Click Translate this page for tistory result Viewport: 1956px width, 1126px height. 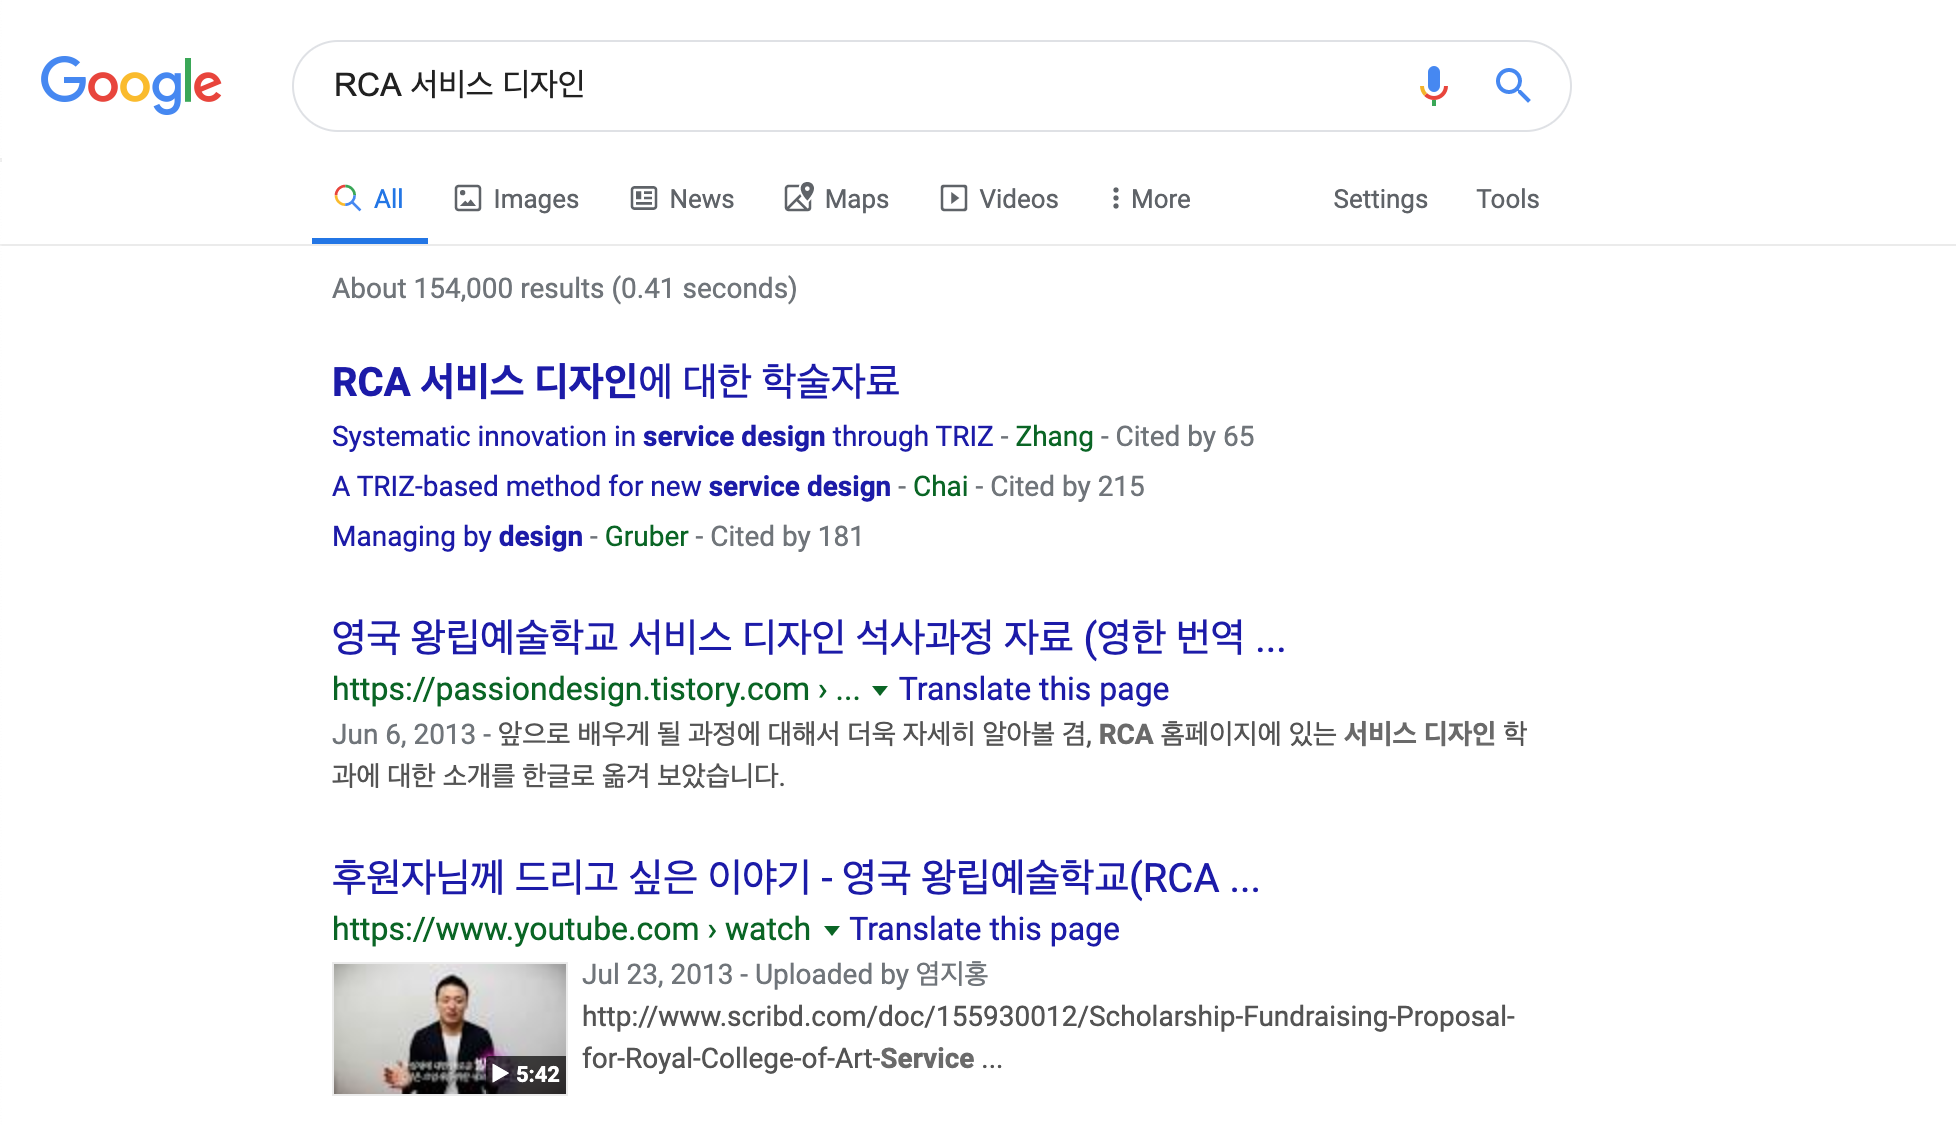coord(1033,689)
